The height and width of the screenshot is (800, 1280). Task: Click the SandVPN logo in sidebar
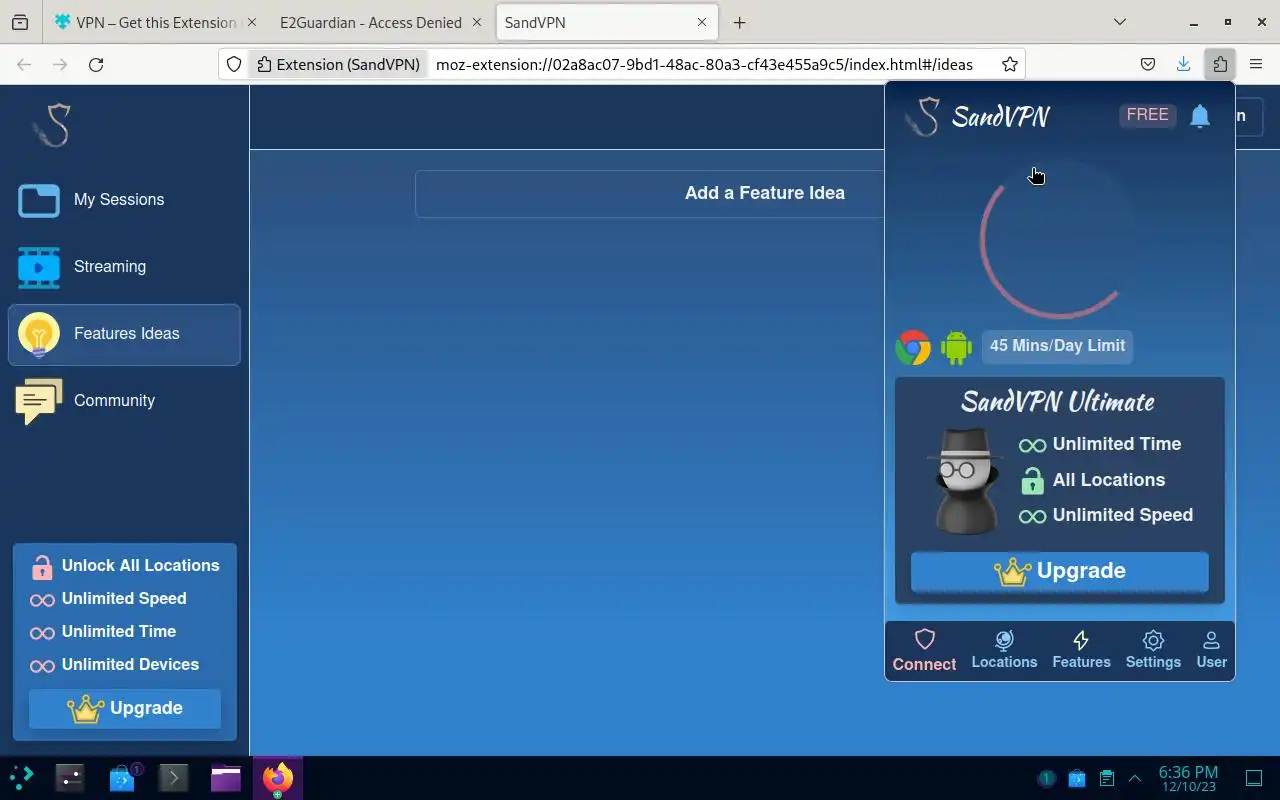tap(52, 125)
